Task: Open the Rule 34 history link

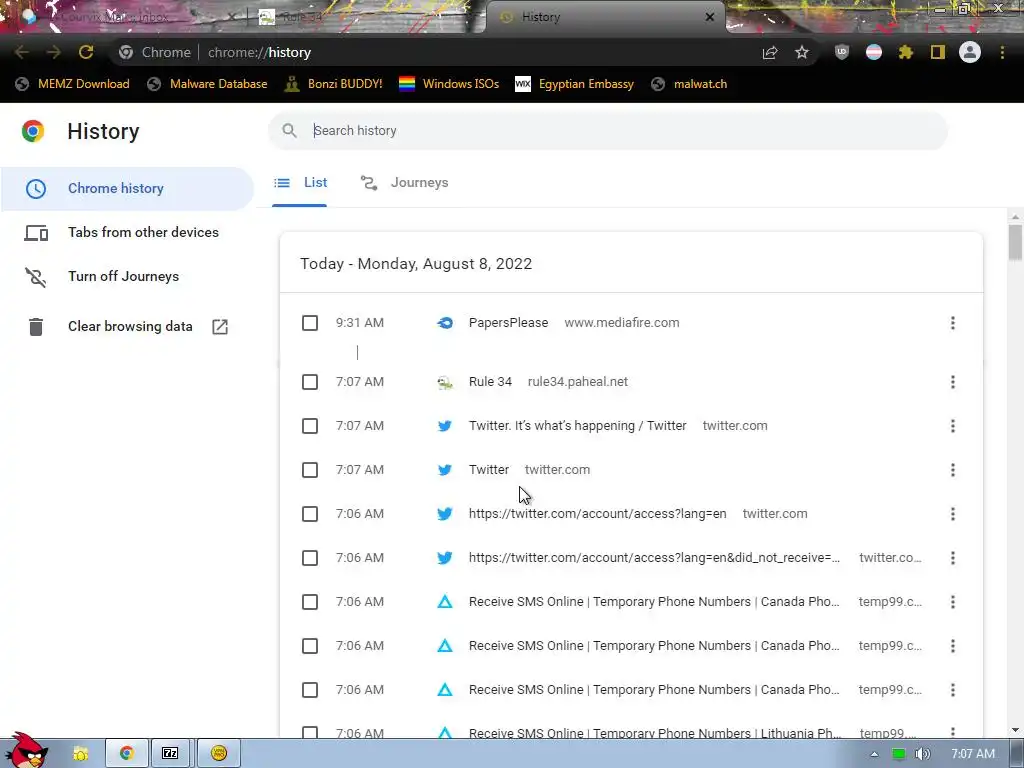Action: tap(490, 381)
